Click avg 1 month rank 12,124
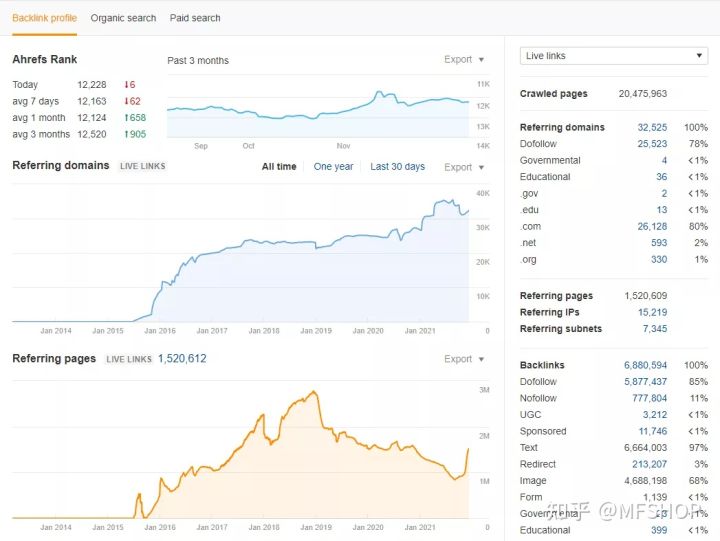 (x=92, y=118)
